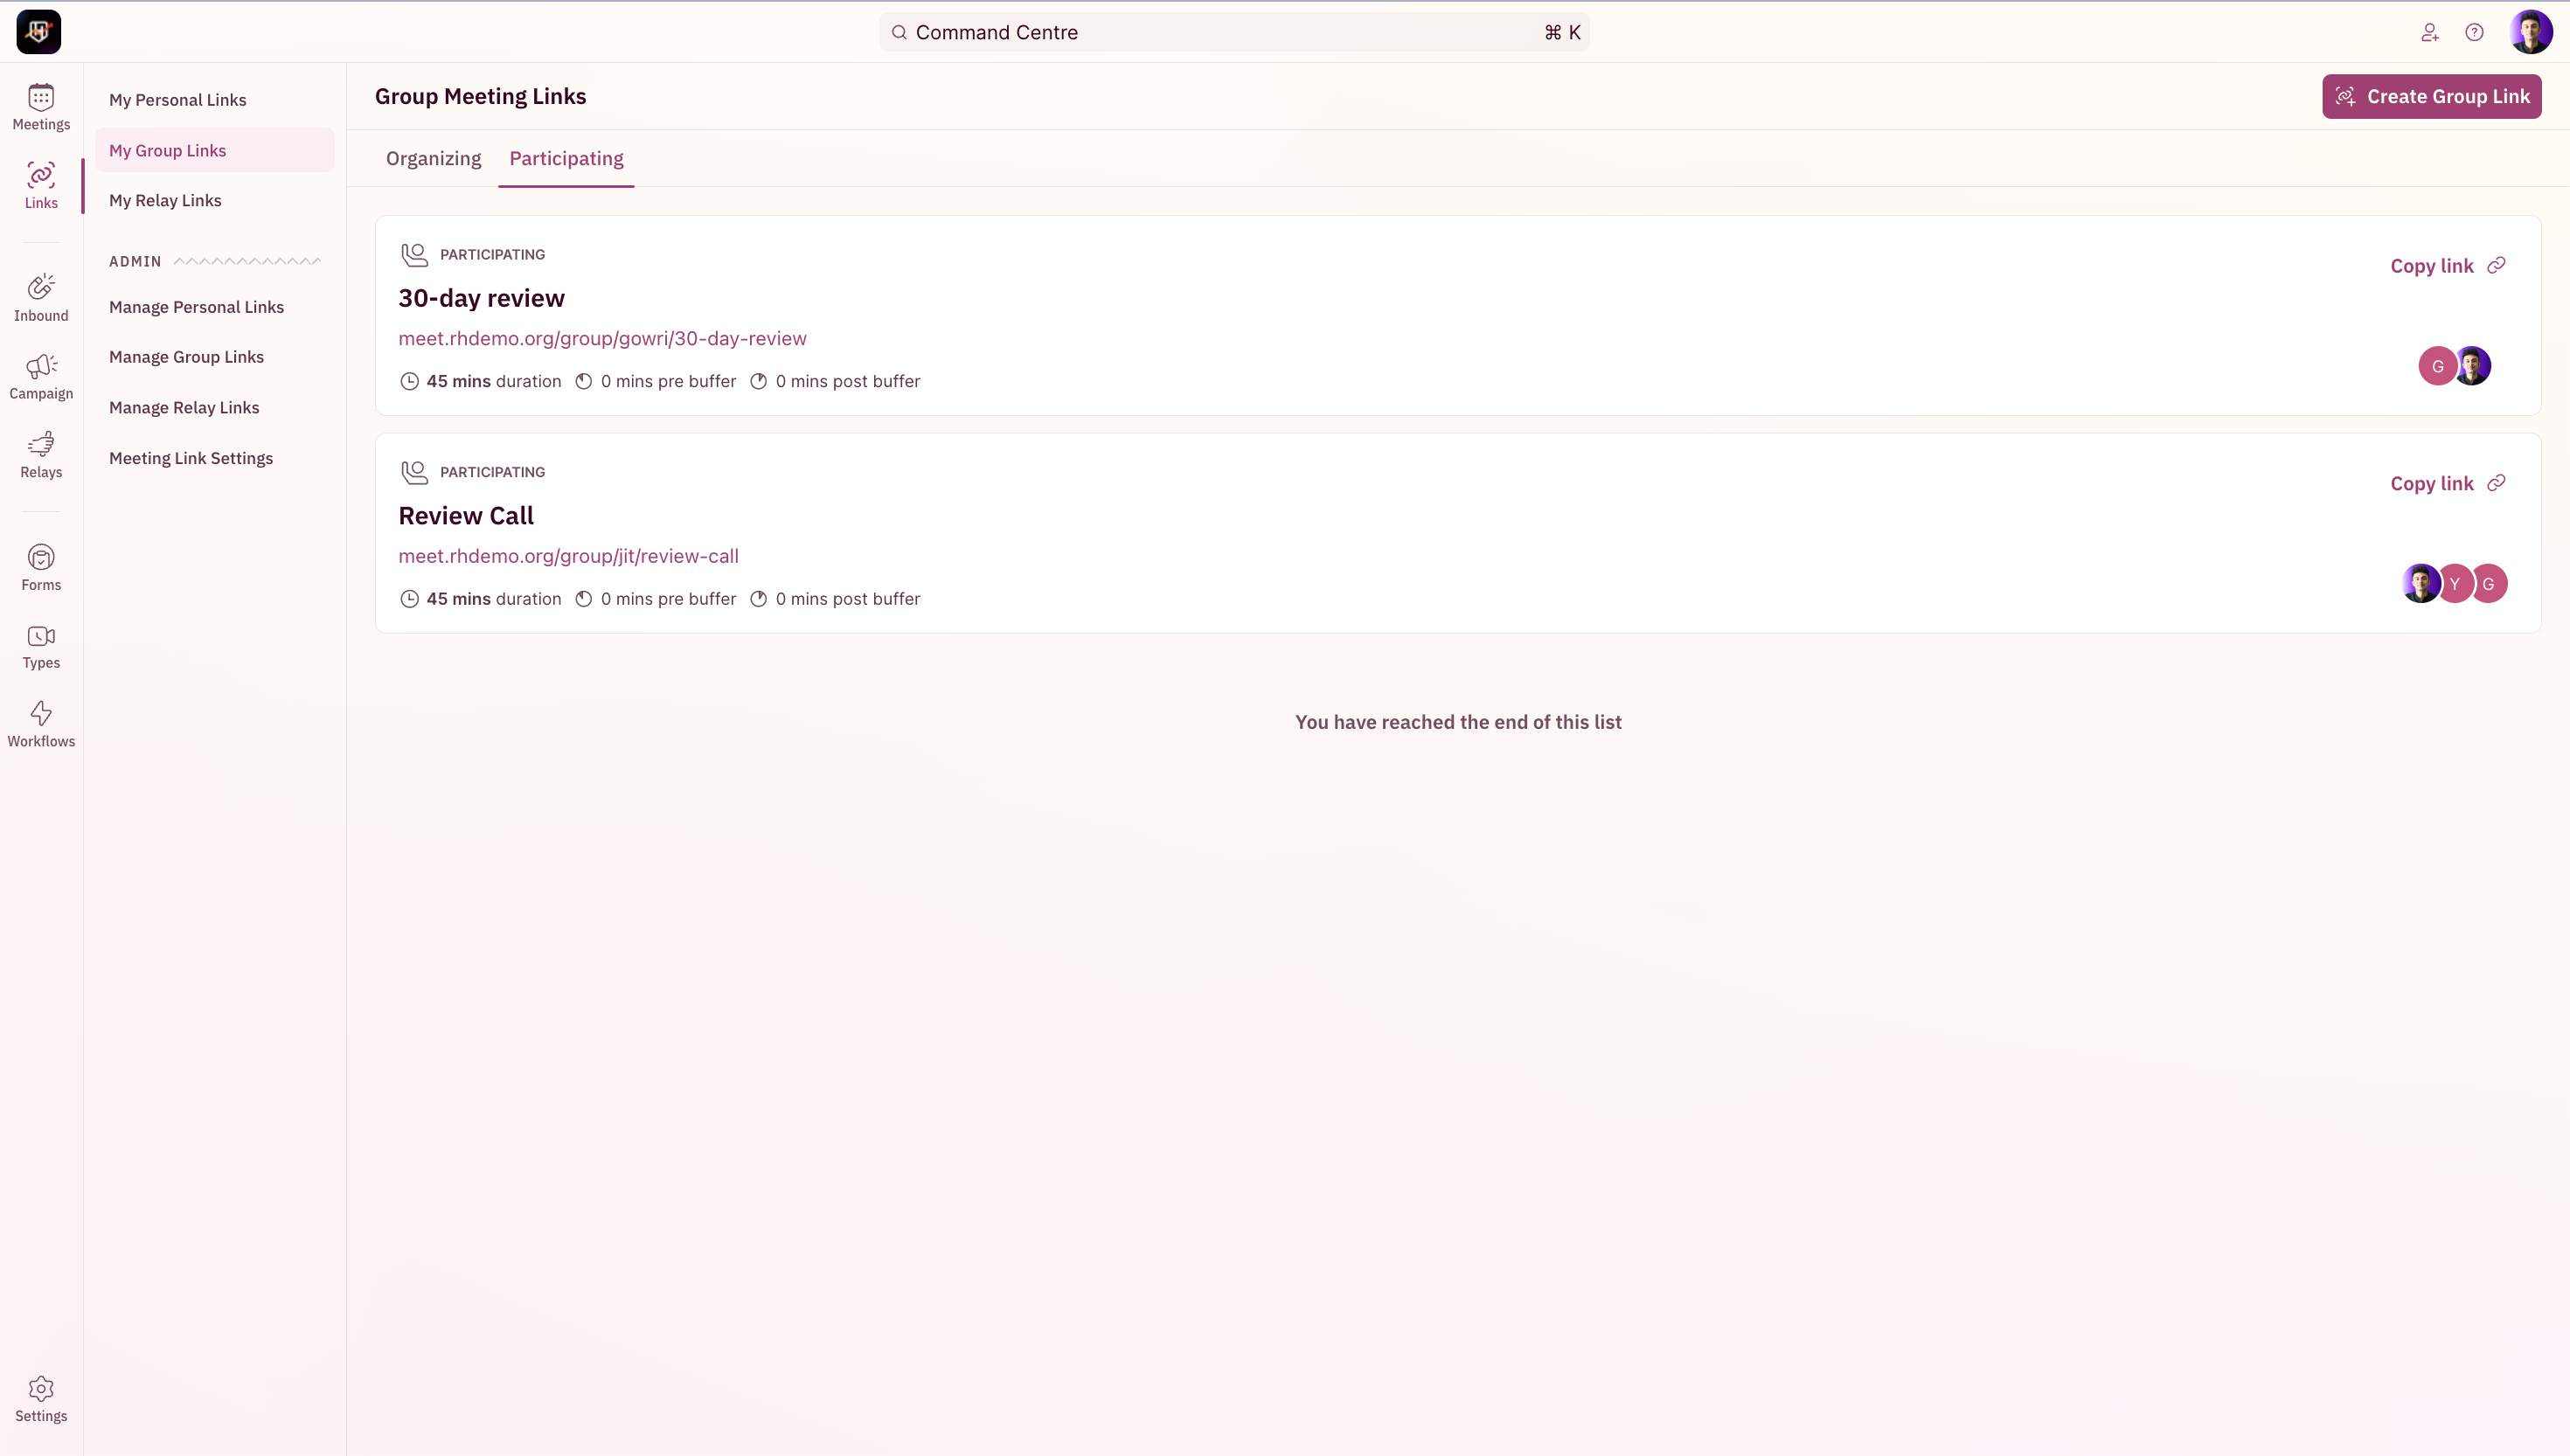Click the Y avatar on Review Call card
Image resolution: width=2570 pixels, height=1456 pixels.
click(2455, 584)
